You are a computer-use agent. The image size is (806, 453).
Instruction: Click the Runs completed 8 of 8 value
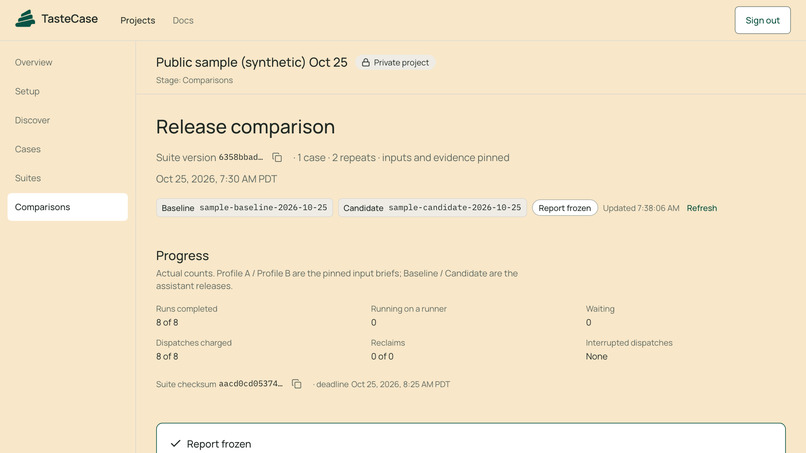[x=167, y=322]
